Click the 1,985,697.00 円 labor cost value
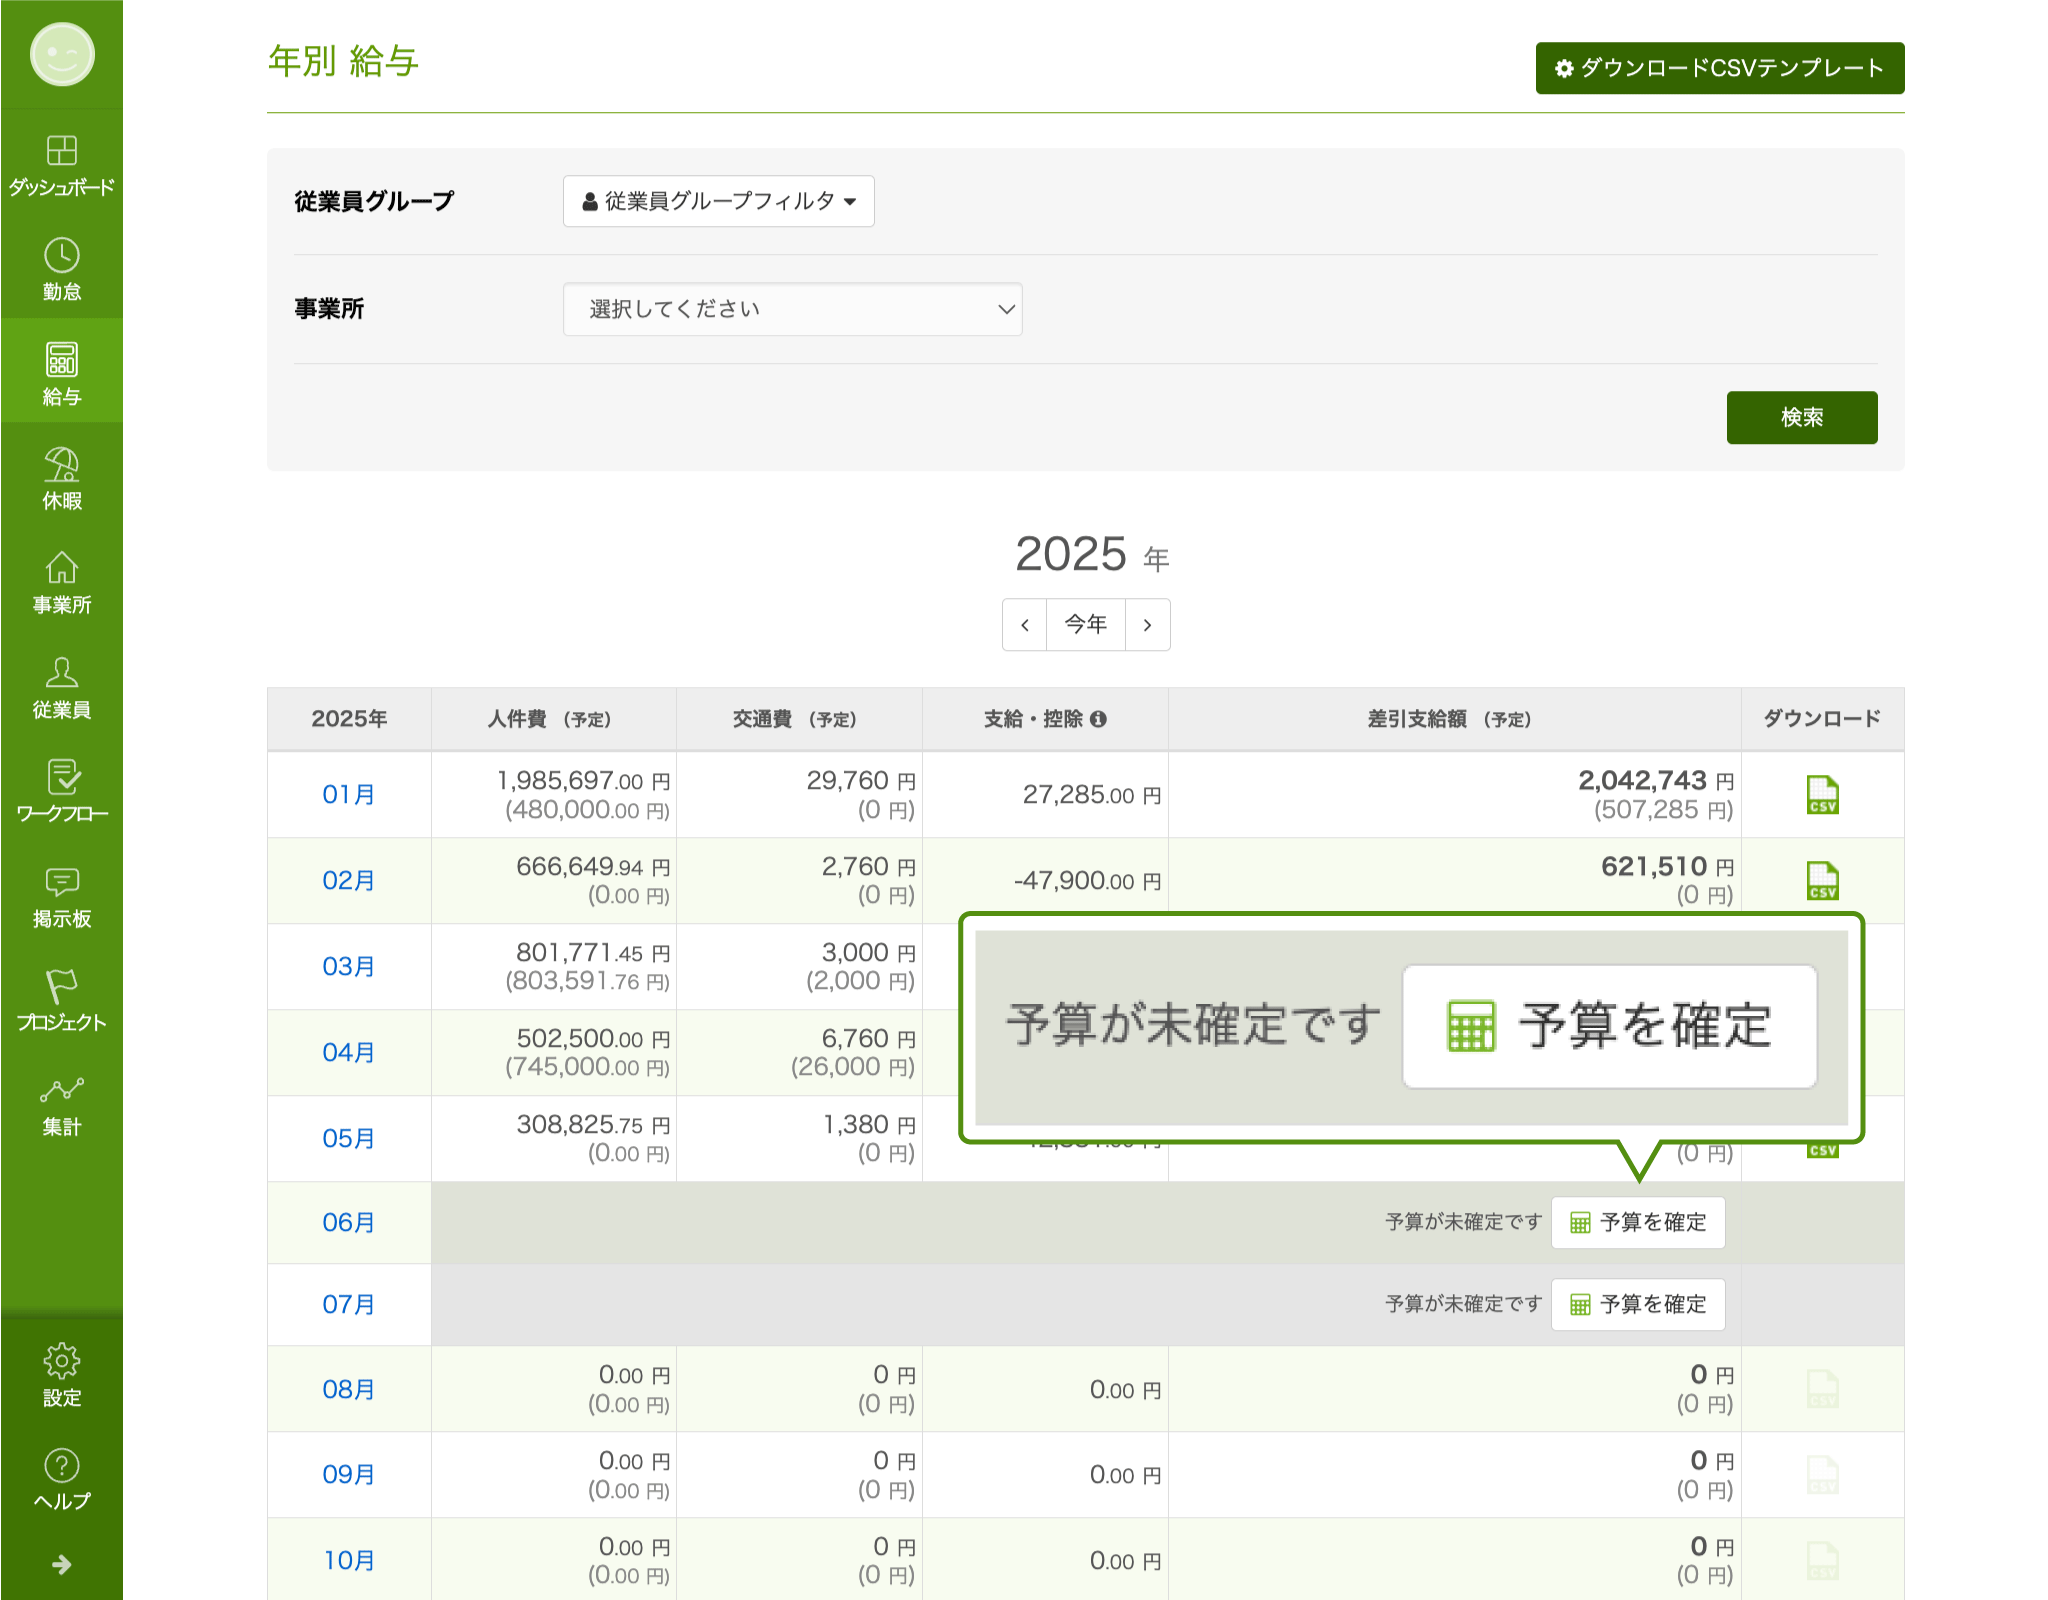 pos(584,781)
